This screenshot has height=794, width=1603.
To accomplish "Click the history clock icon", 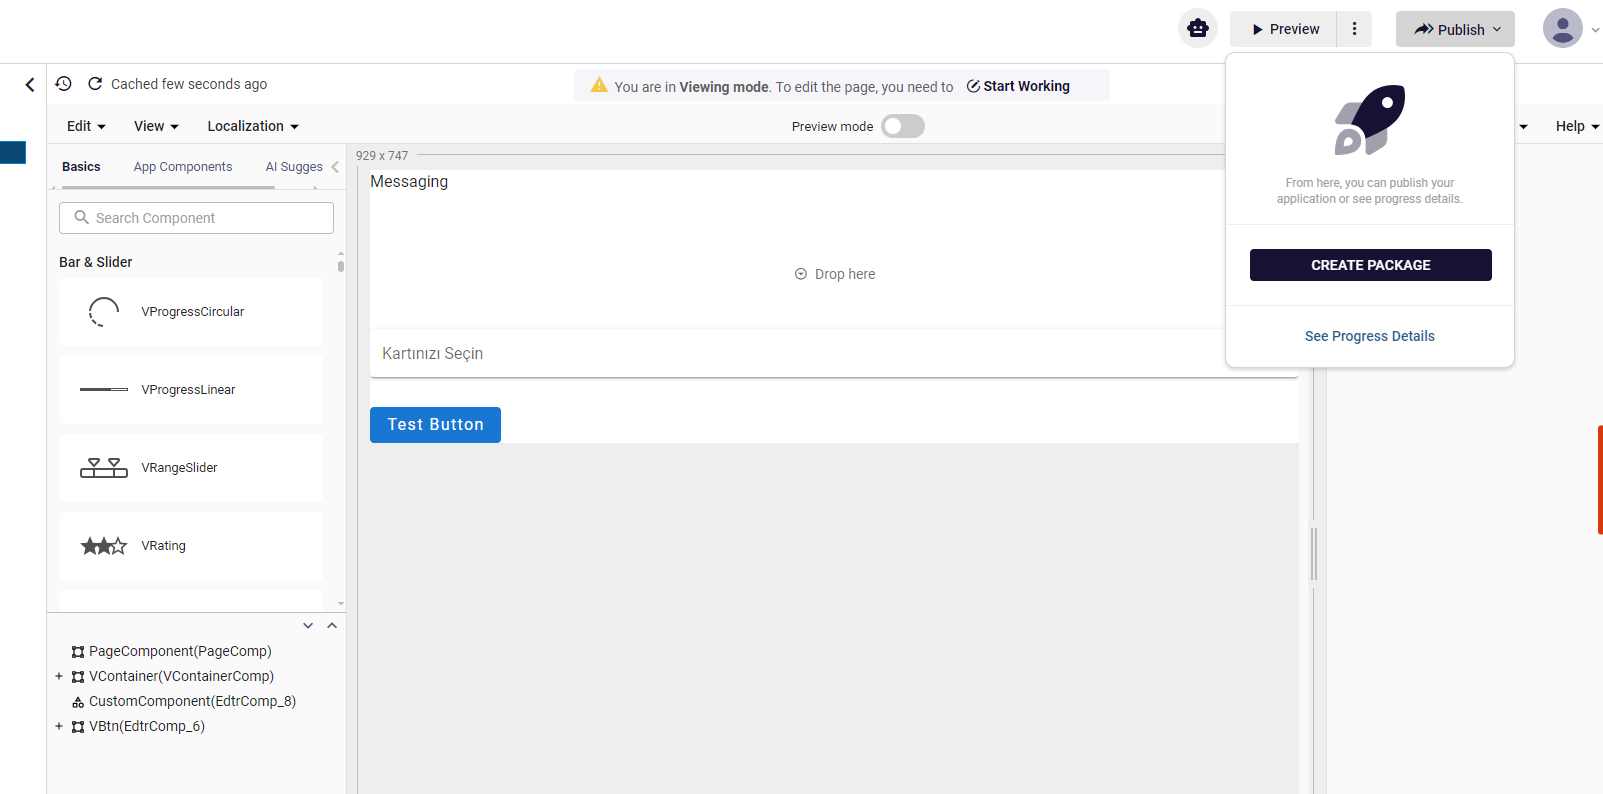I will pyautogui.click(x=63, y=84).
